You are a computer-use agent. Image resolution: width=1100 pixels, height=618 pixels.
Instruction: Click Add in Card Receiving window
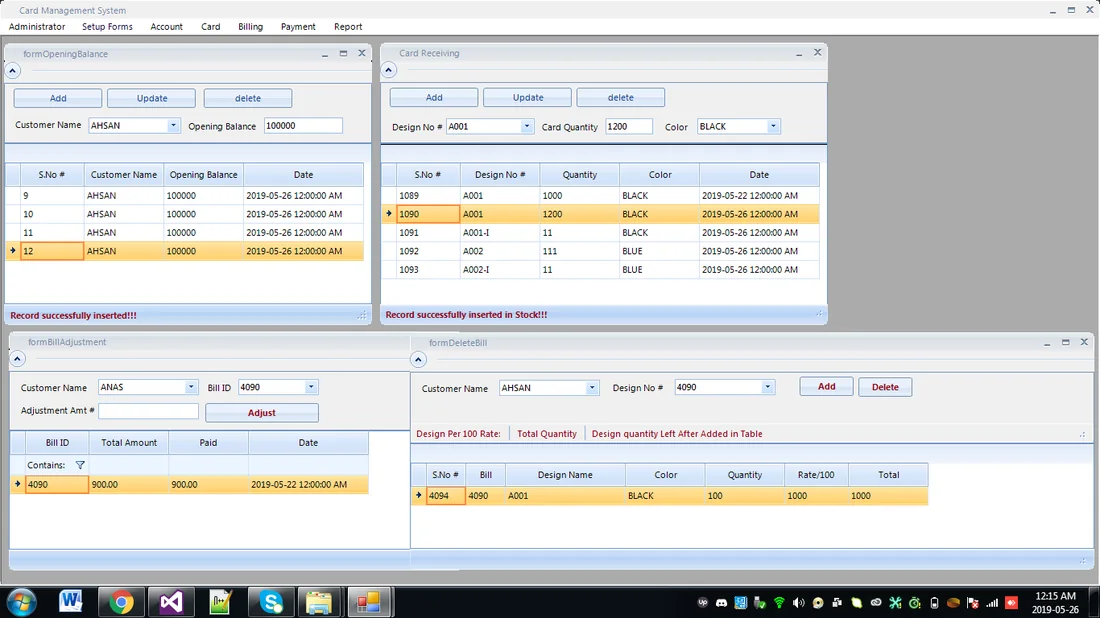click(434, 98)
